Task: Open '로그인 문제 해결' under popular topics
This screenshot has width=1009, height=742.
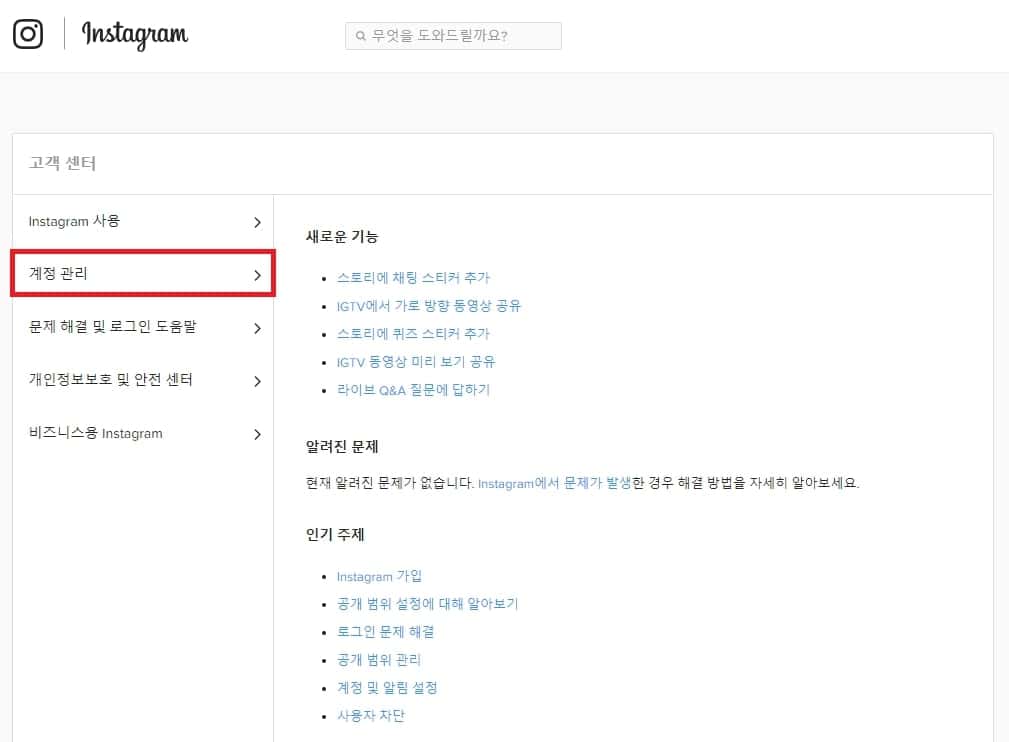Action: (x=384, y=632)
